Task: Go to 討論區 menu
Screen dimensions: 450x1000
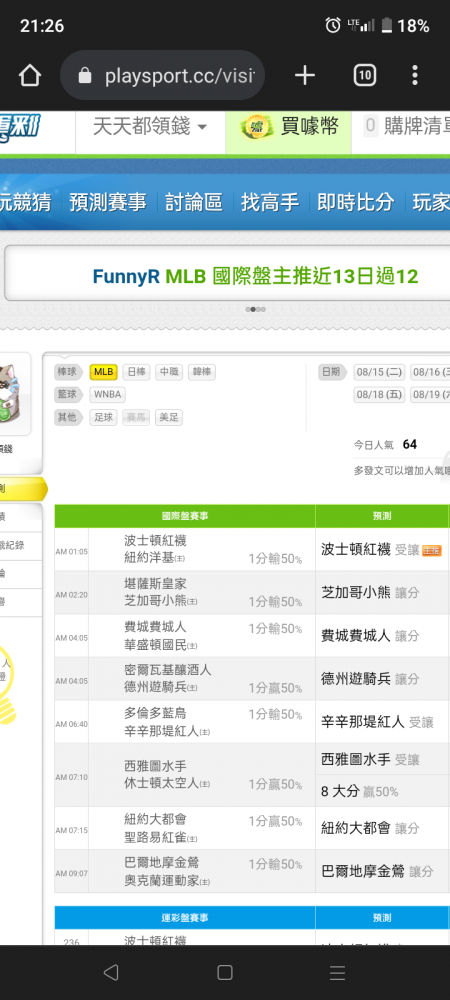Action: click(x=194, y=203)
